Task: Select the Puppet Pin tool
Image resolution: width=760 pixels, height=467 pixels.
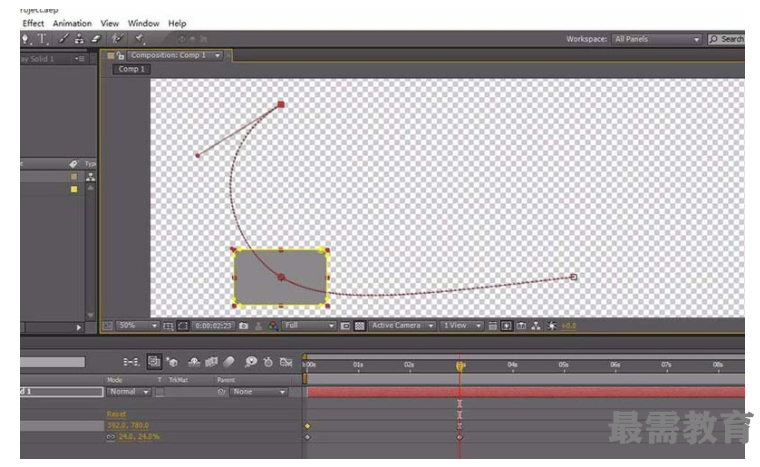Action: click(140, 39)
